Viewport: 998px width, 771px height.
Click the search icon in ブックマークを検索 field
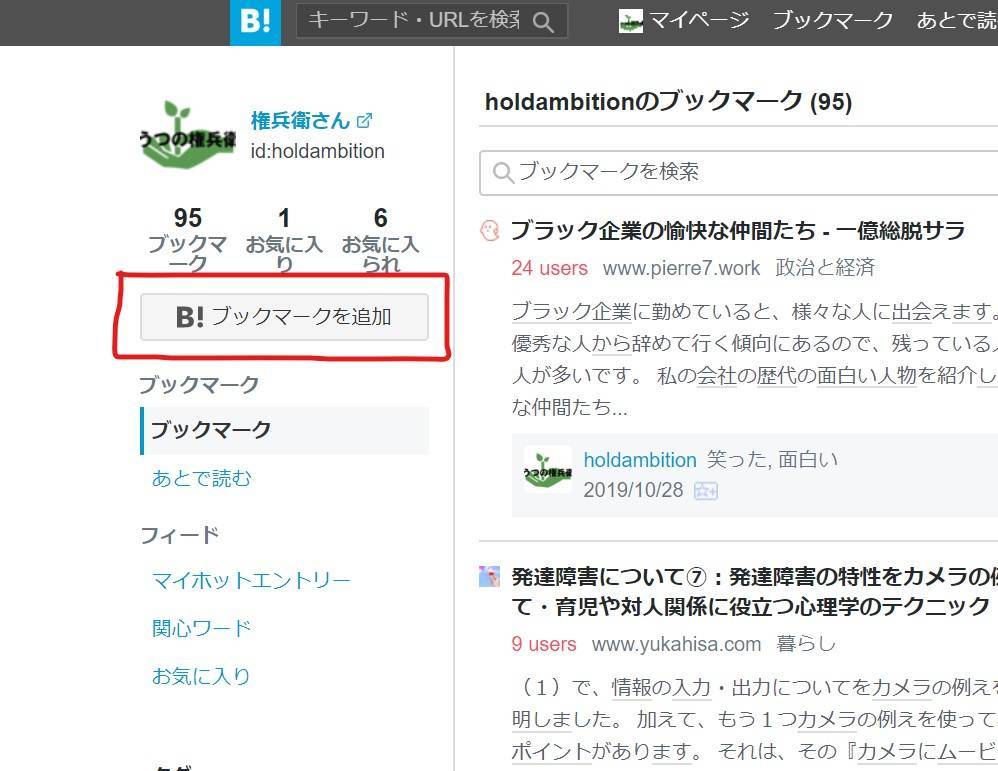click(503, 173)
